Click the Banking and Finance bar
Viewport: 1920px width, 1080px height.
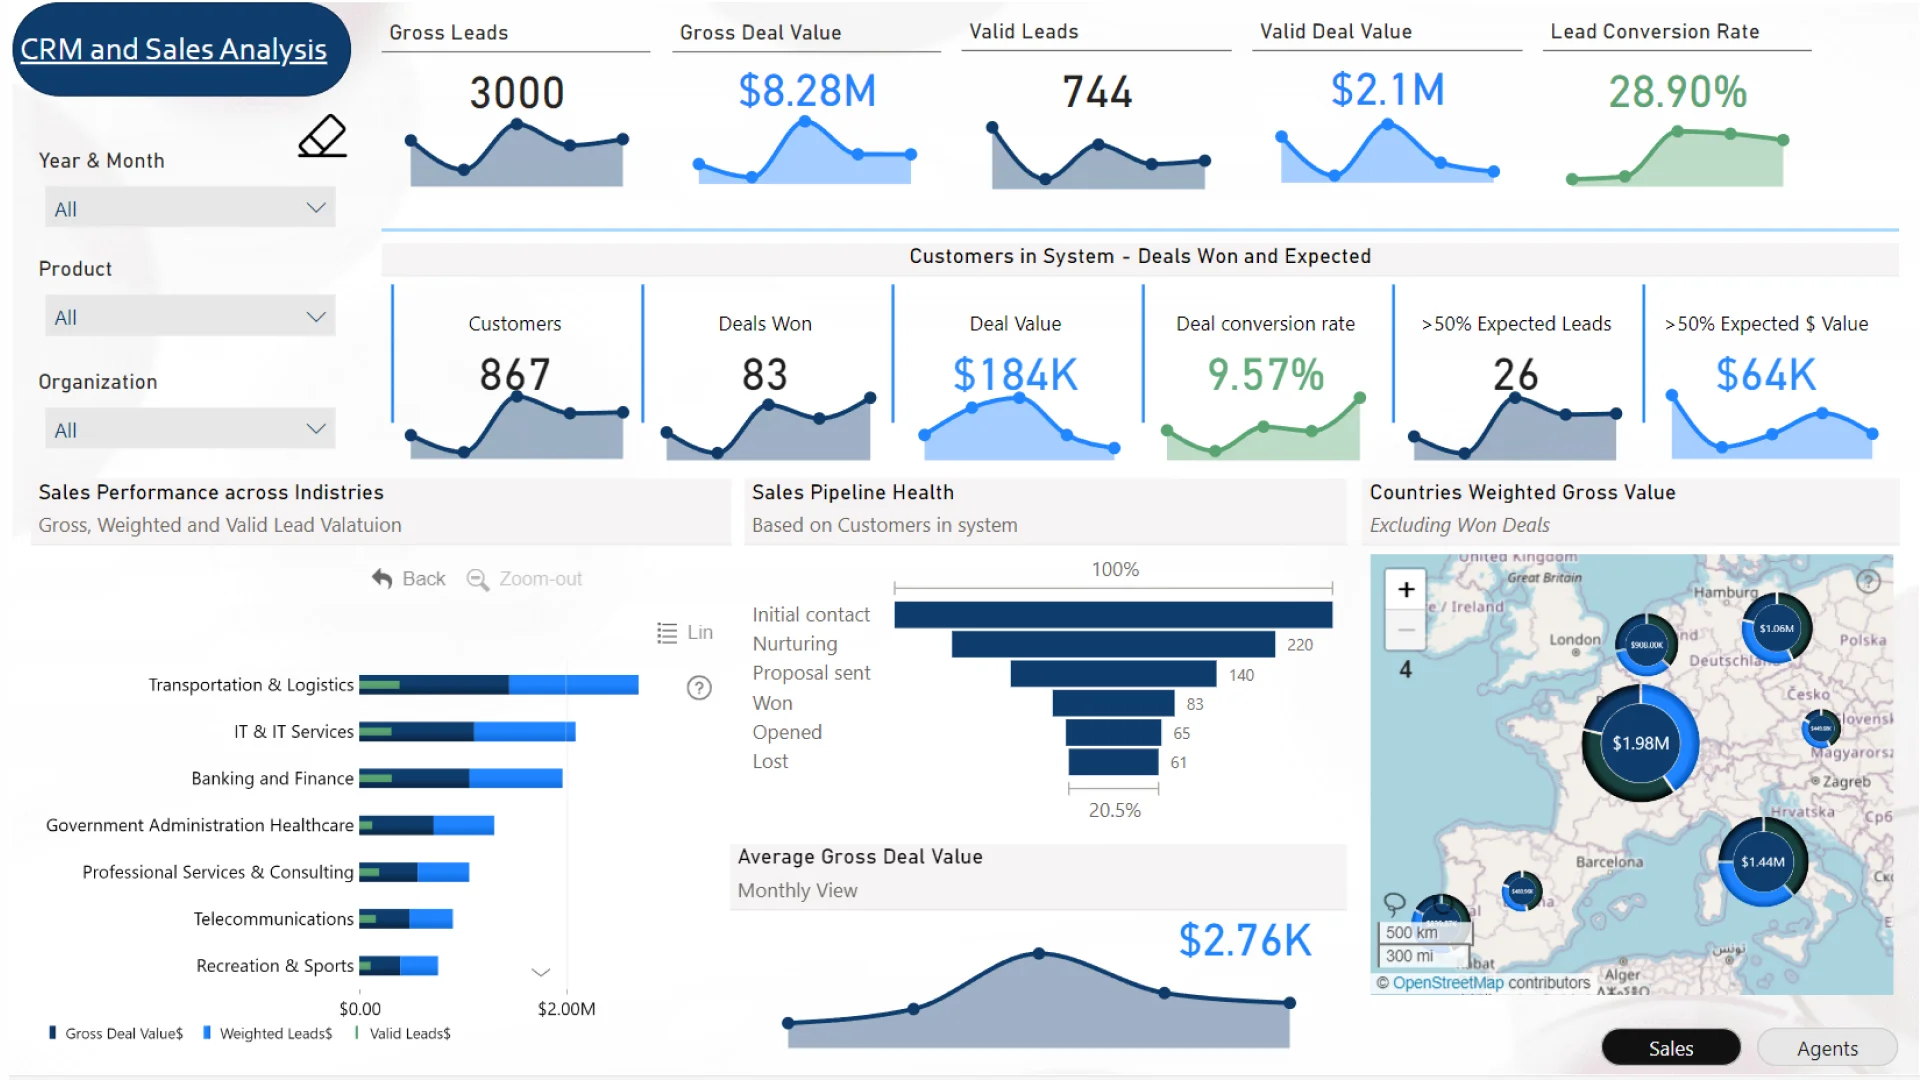click(461, 778)
